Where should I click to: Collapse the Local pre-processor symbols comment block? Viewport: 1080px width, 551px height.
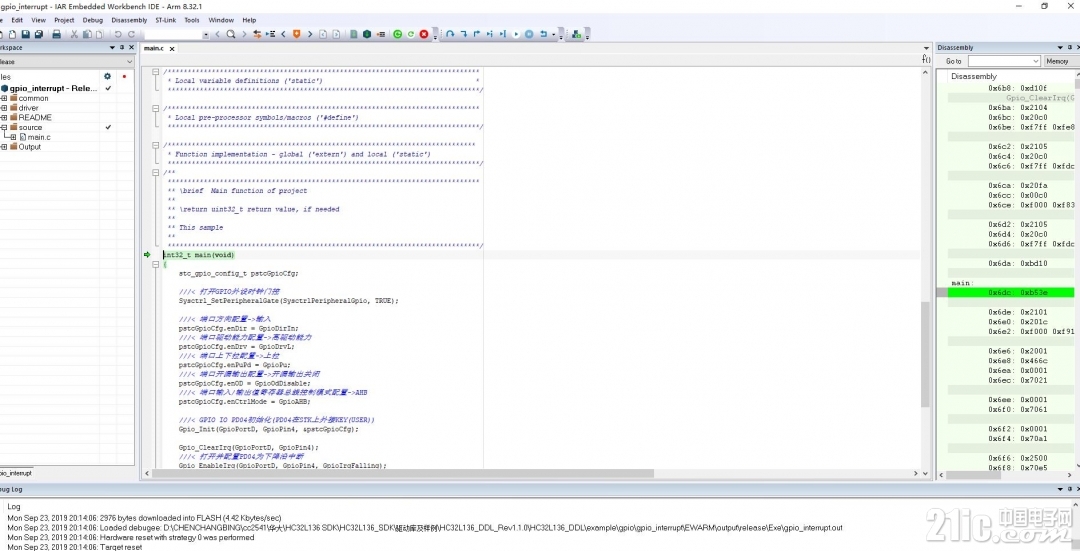(156, 108)
